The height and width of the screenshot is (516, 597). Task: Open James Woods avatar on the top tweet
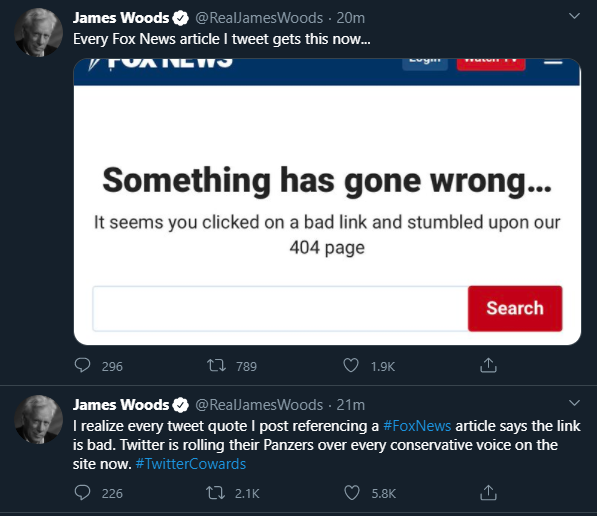click(38, 32)
